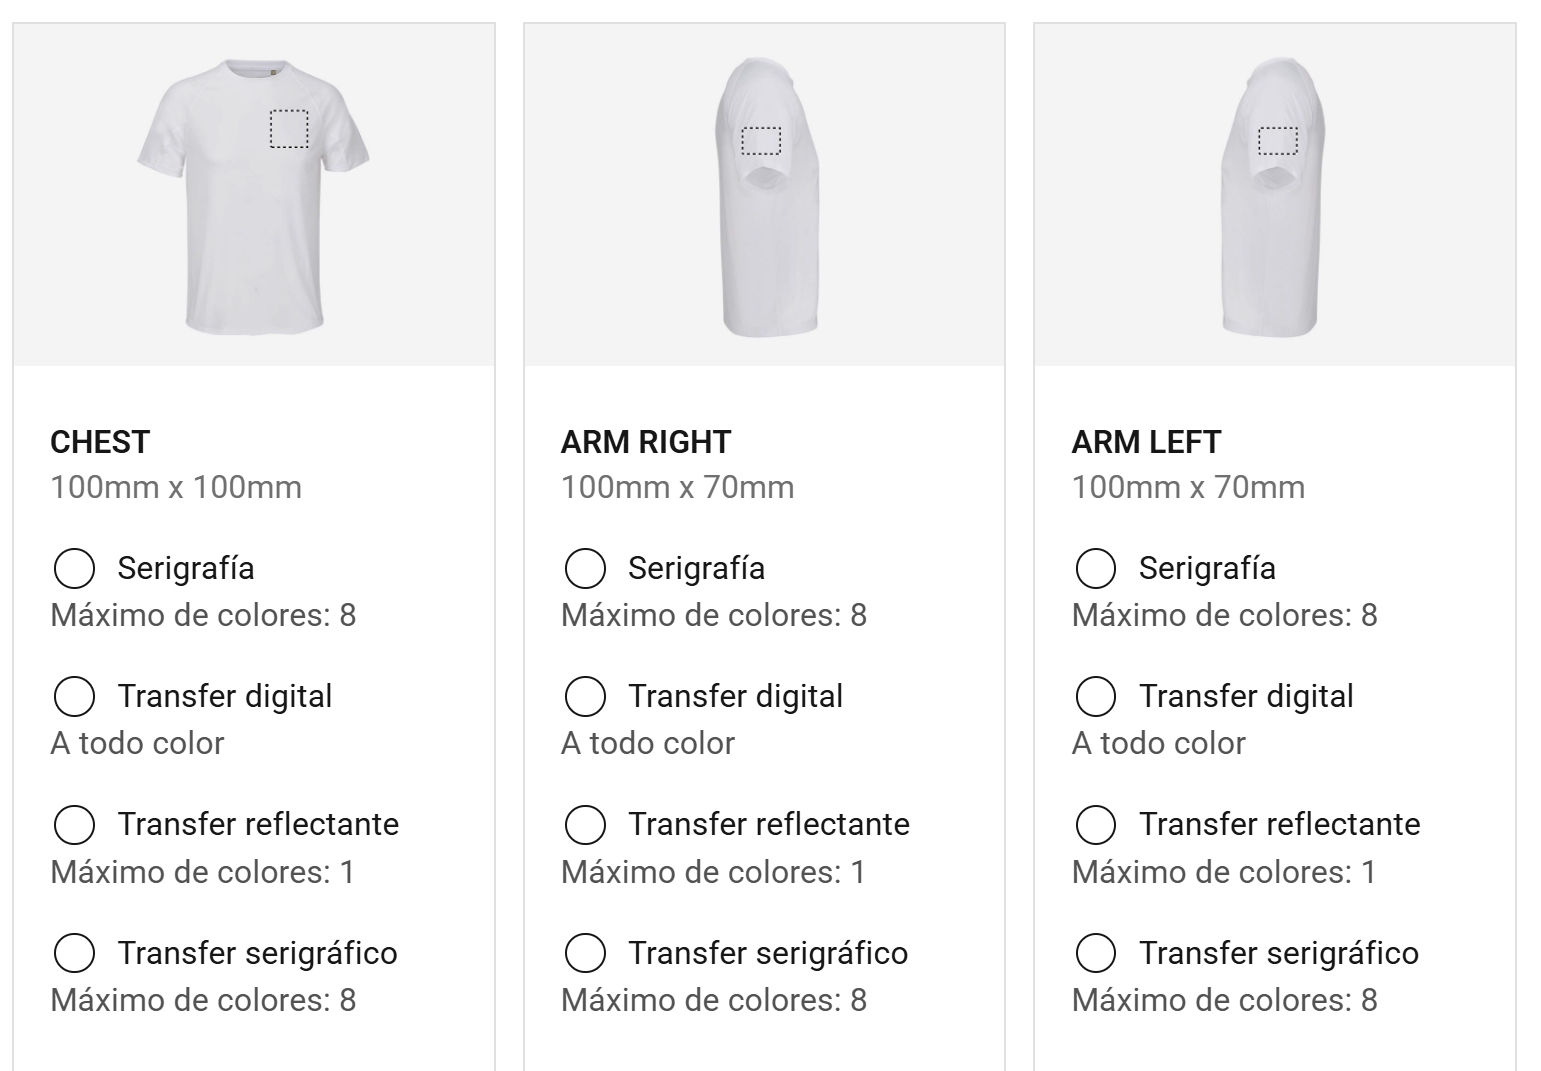Choose Transfer serigráfico for ARM RIGHT

coord(585,953)
